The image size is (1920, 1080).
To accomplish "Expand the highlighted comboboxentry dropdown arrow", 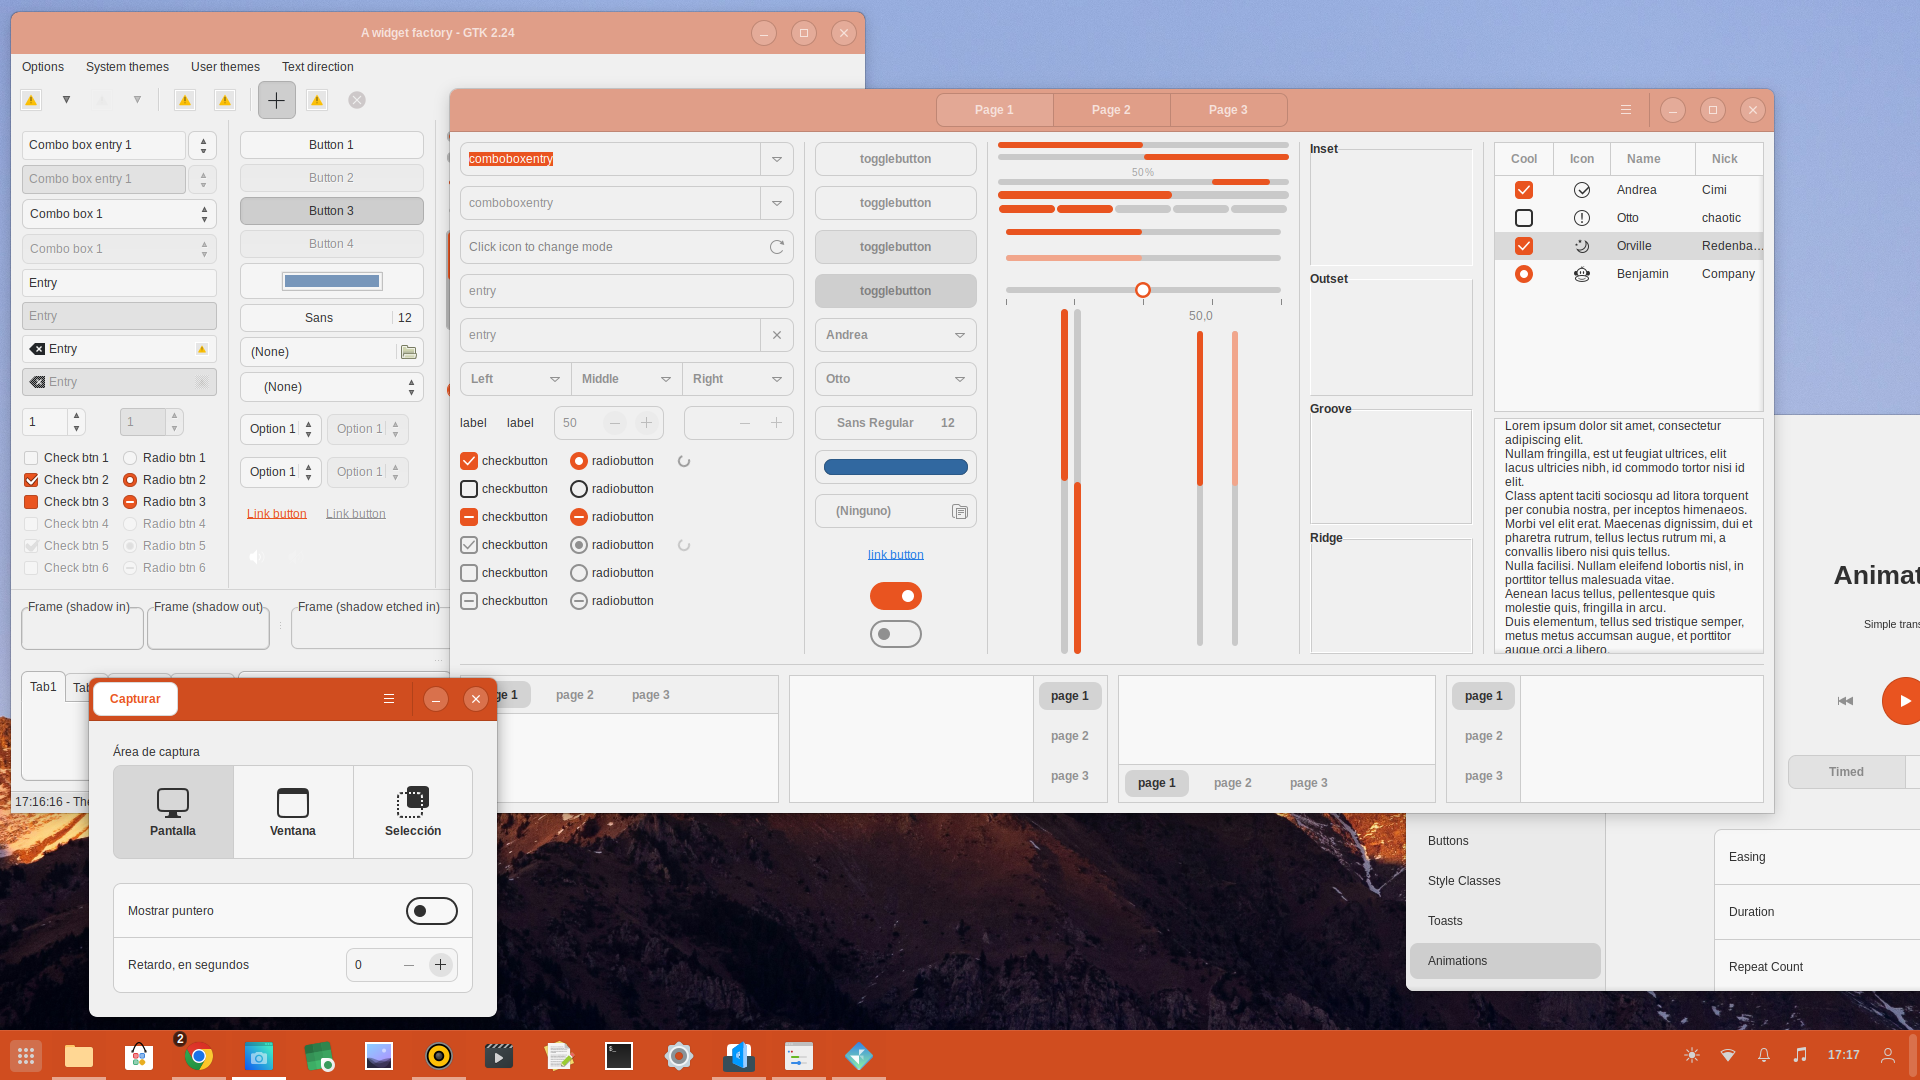I will (777, 159).
